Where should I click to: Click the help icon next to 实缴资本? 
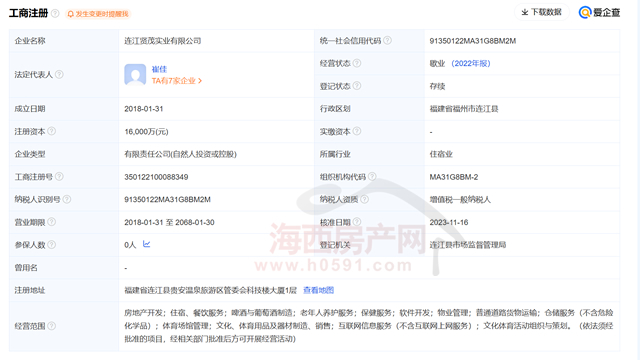point(357,131)
